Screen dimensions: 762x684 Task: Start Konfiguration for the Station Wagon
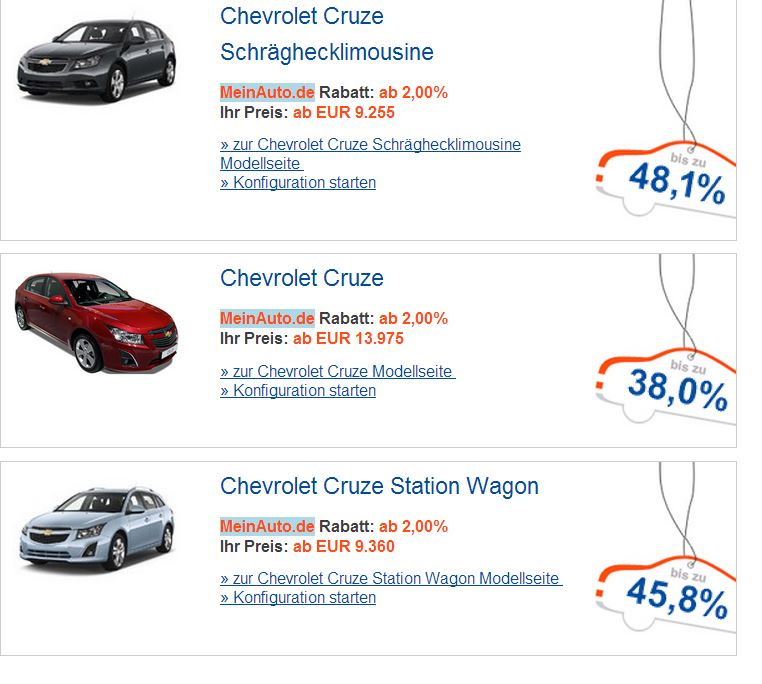(298, 598)
